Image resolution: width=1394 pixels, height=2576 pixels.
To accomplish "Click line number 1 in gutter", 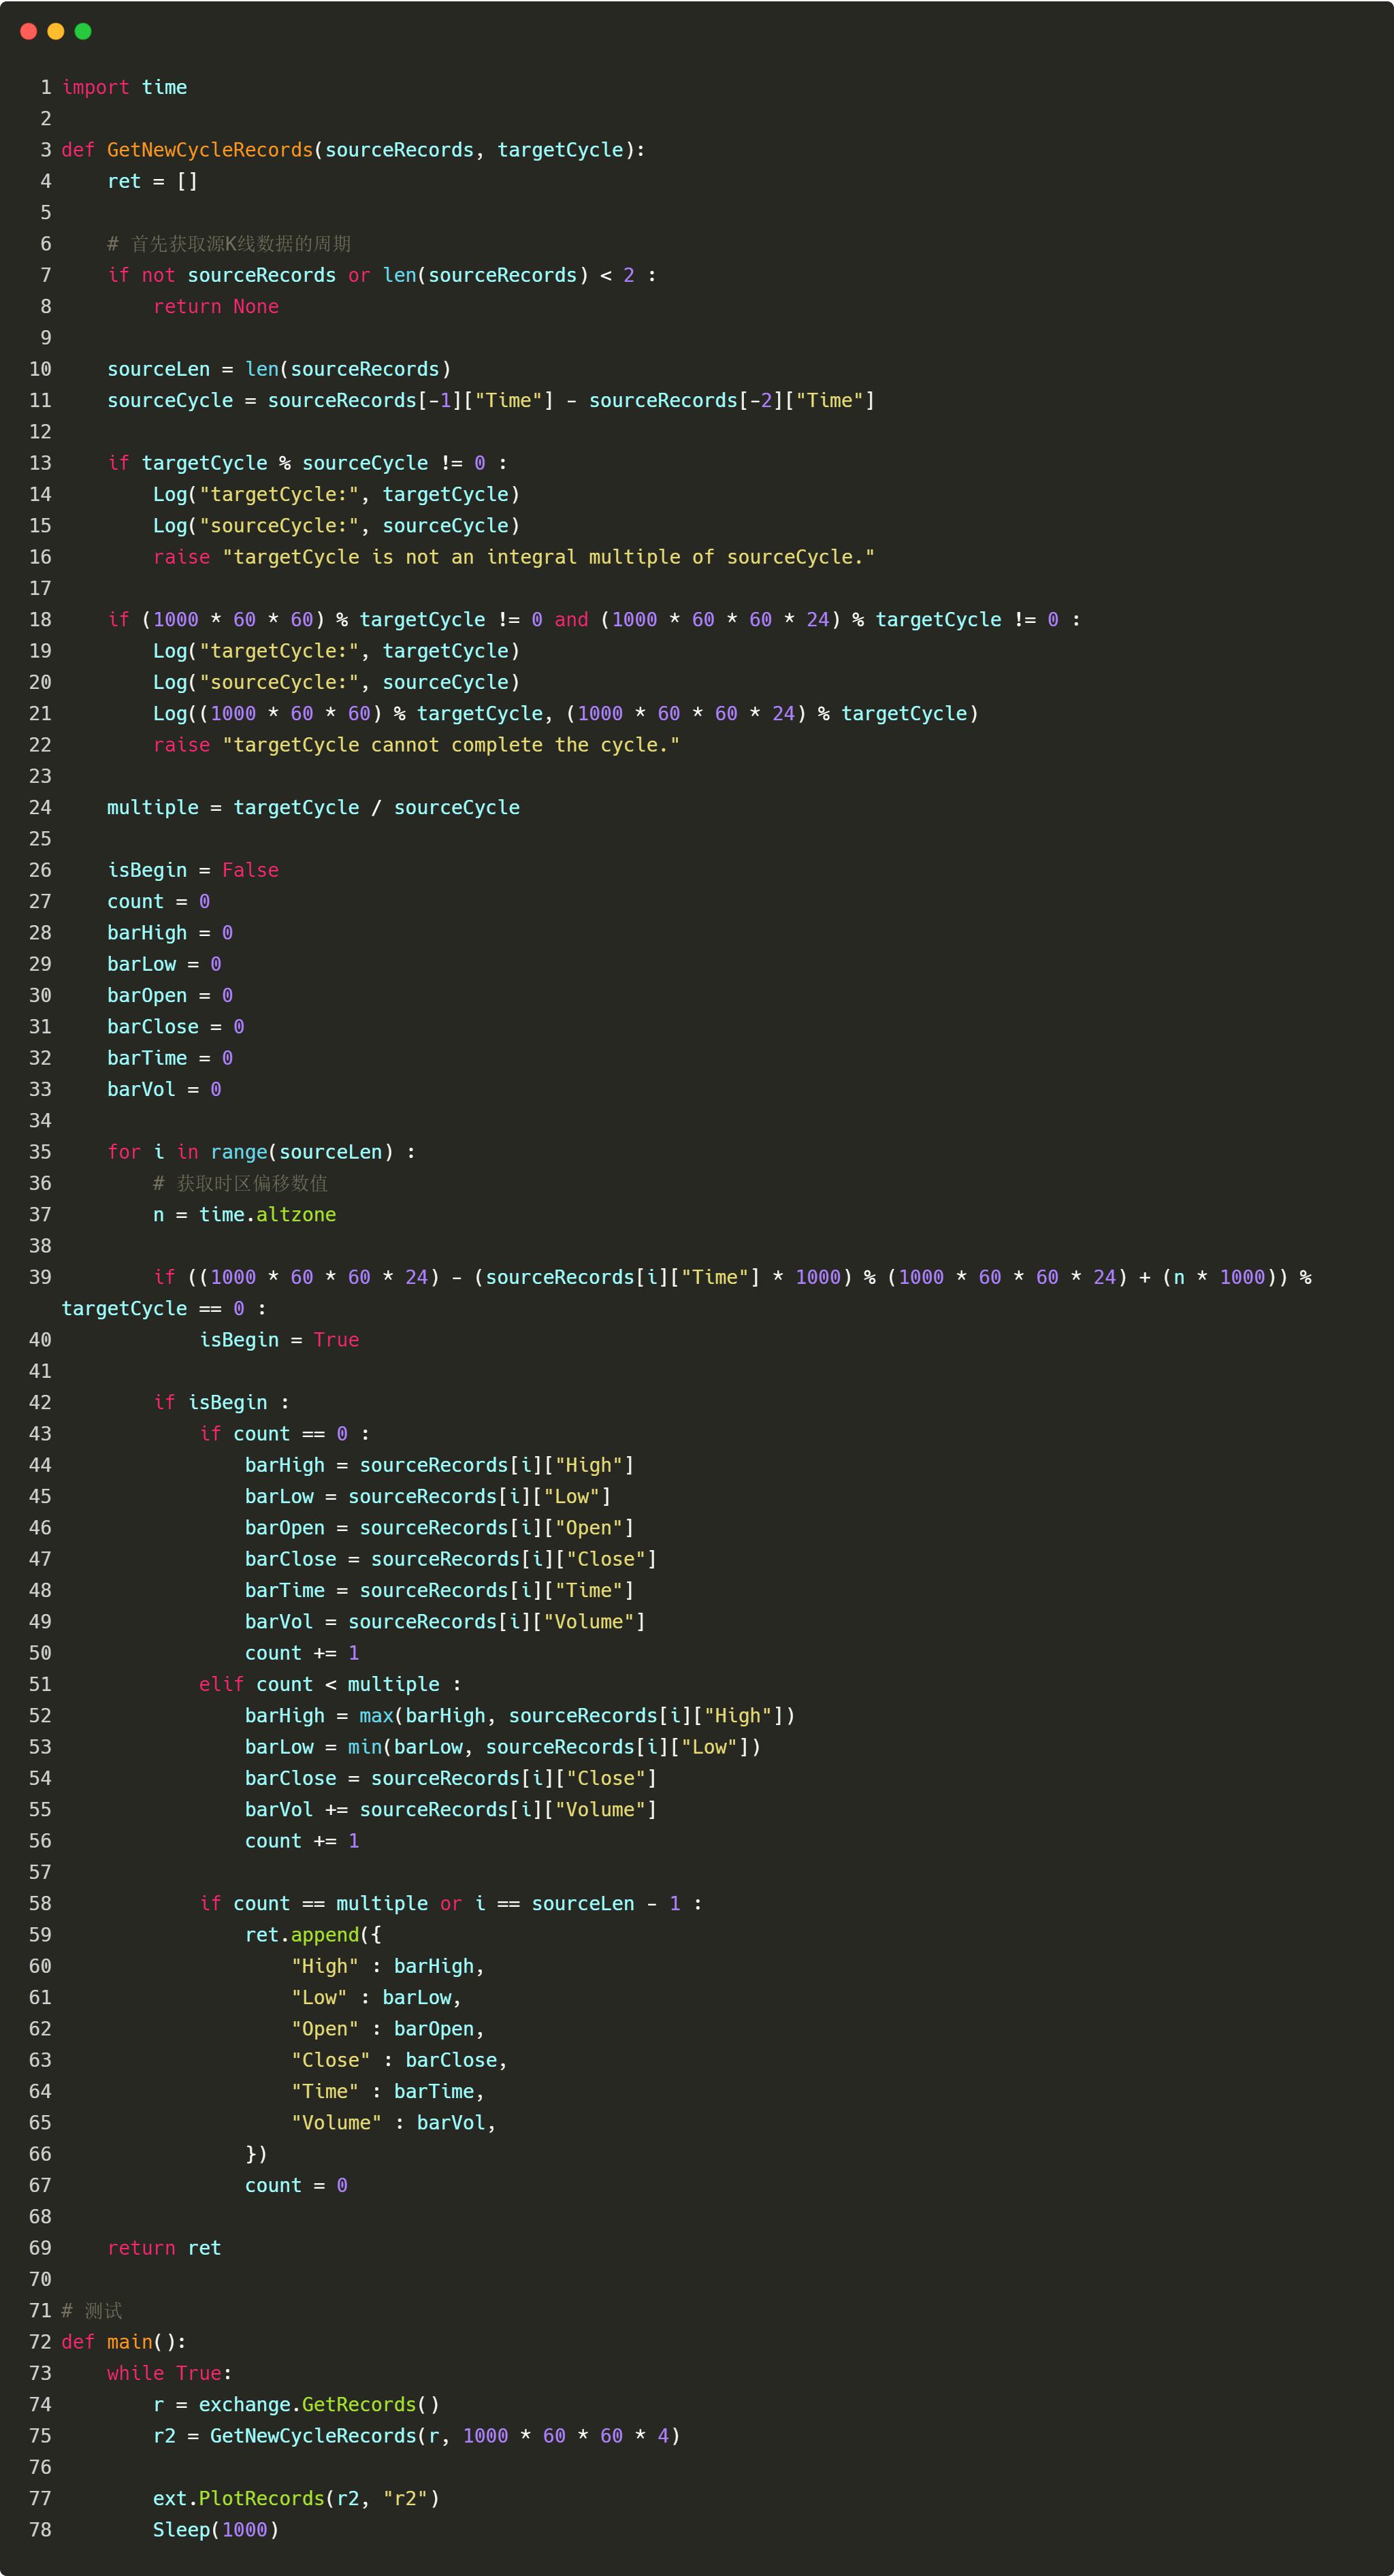I will click(46, 88).
